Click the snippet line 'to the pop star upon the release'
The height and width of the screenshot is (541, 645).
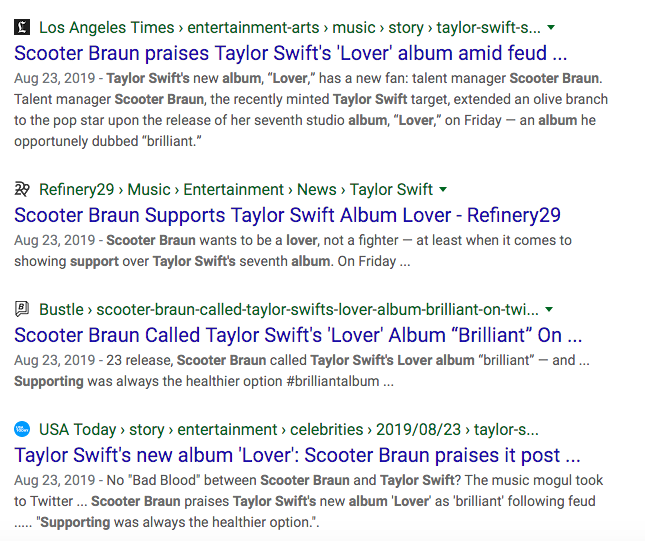(118, 120)
